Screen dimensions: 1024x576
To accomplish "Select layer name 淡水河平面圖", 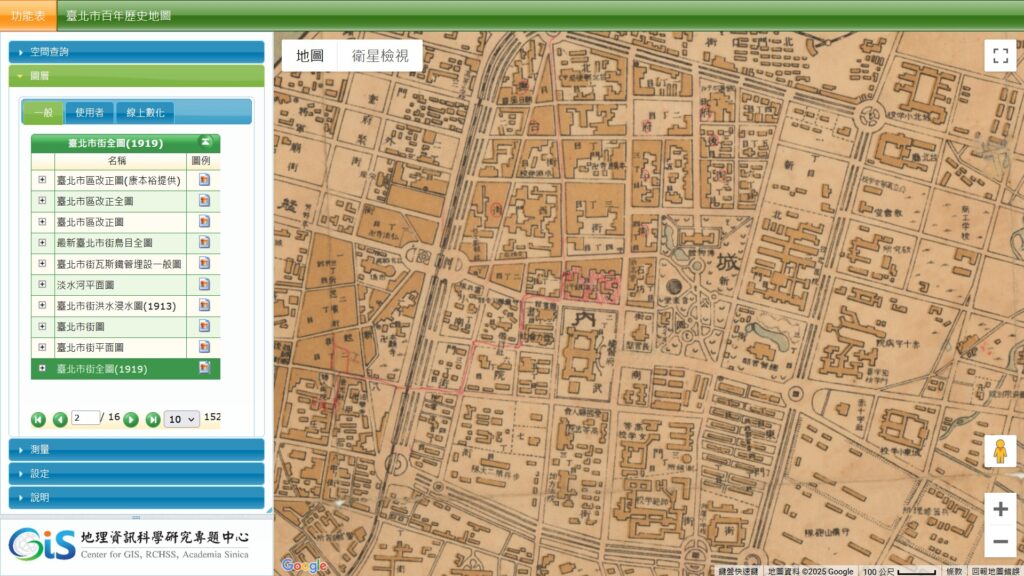I will (x=85, y=285).
